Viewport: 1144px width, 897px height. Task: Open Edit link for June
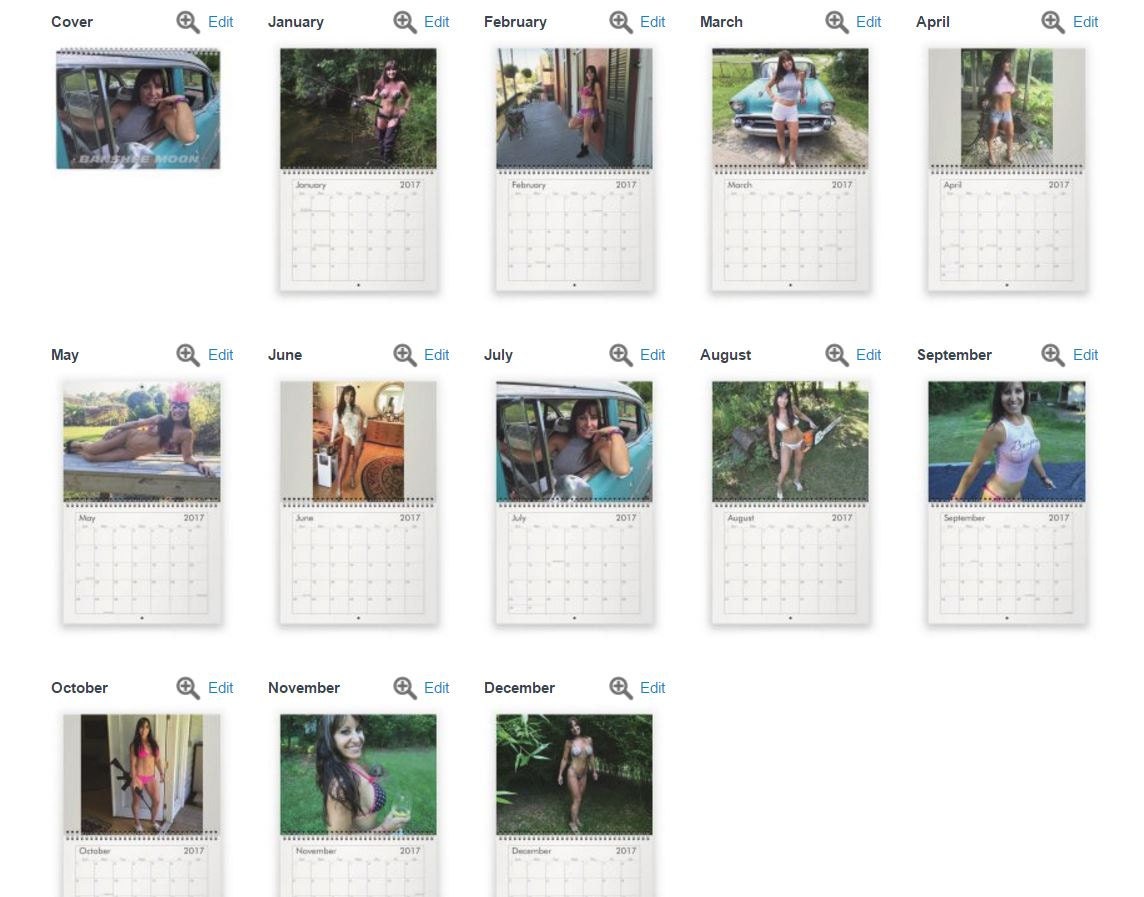tap(436, 355)
